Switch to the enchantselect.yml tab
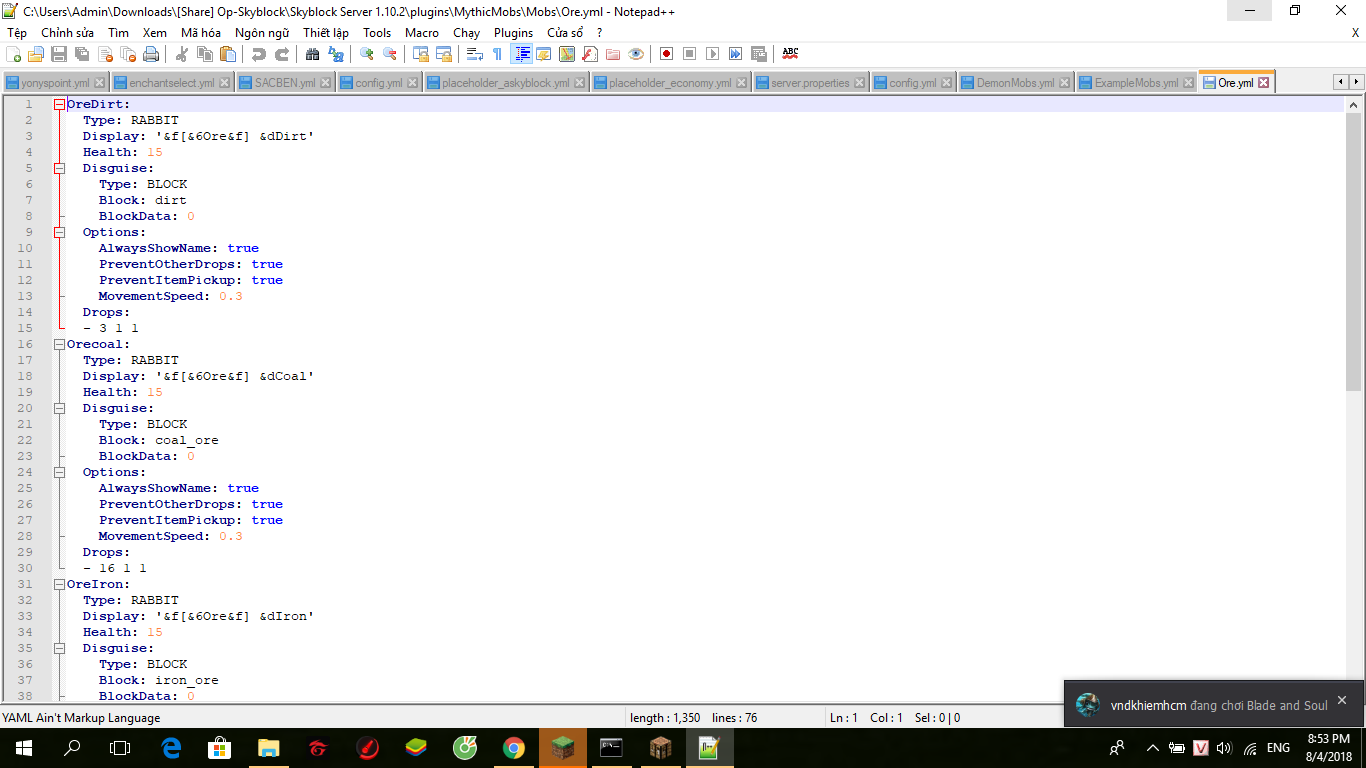The height and width of the screenshot is (768, 1366). coord(172,83)
